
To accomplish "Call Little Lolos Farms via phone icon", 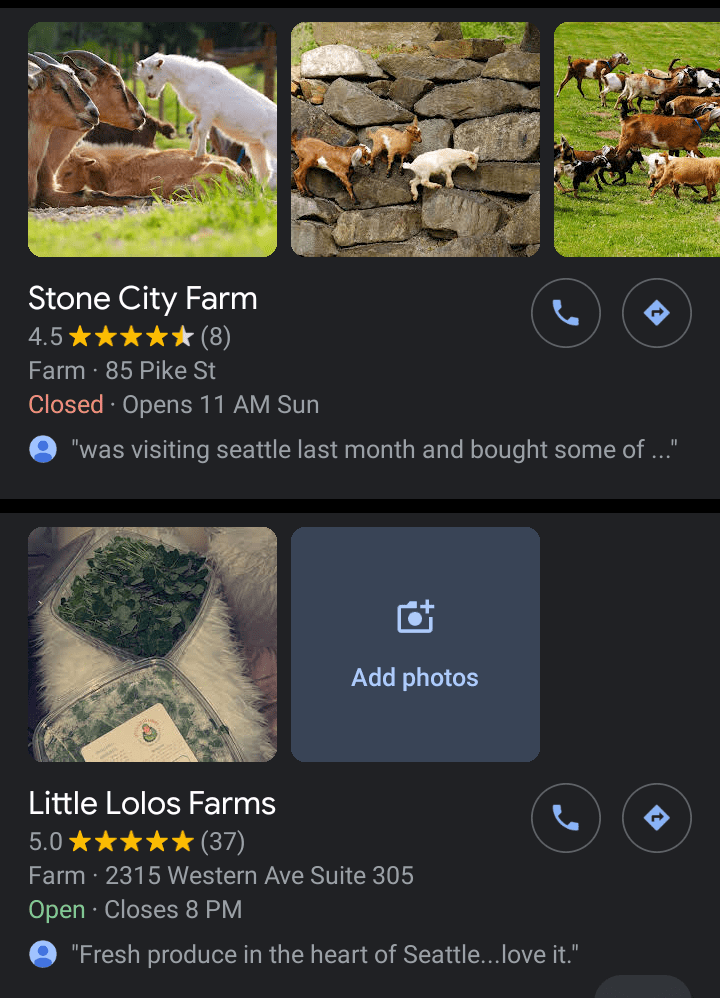I will point(566,818).
